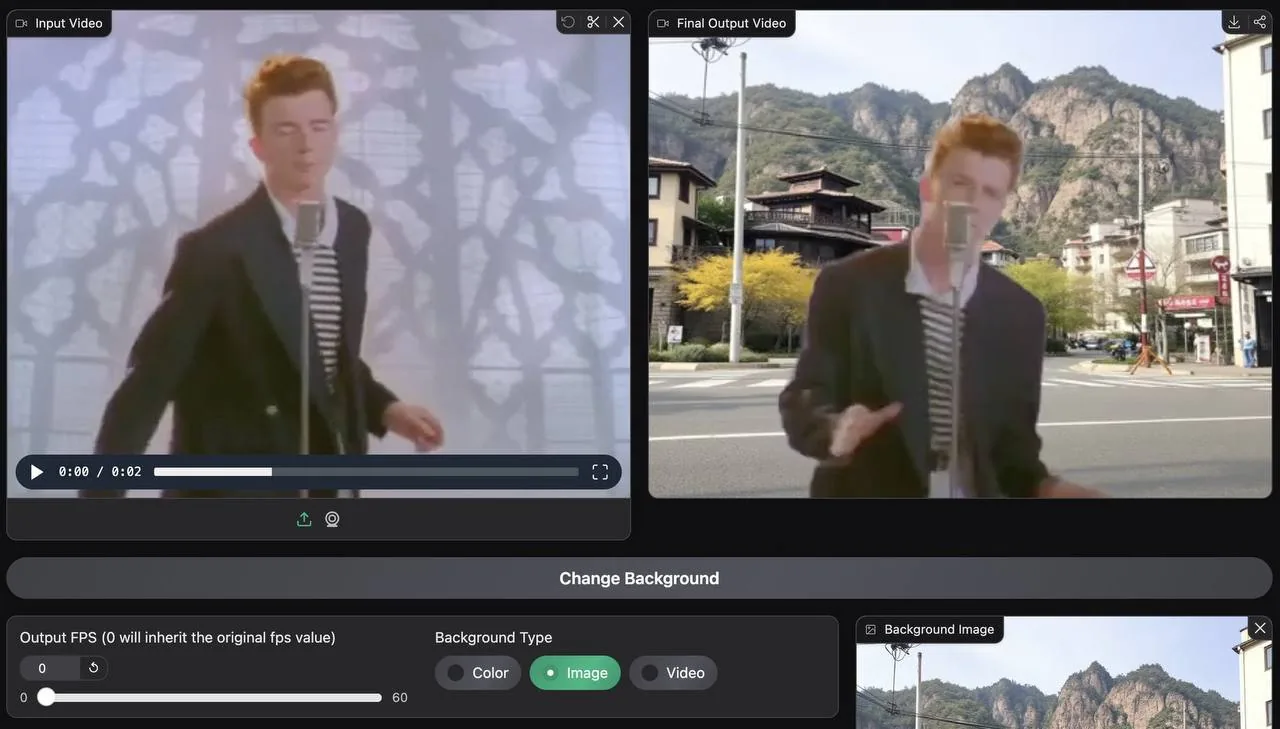Reset the Output FPS value
Image resolution: width=1280 pixels, height=729 pixels.
pos(93,668)
